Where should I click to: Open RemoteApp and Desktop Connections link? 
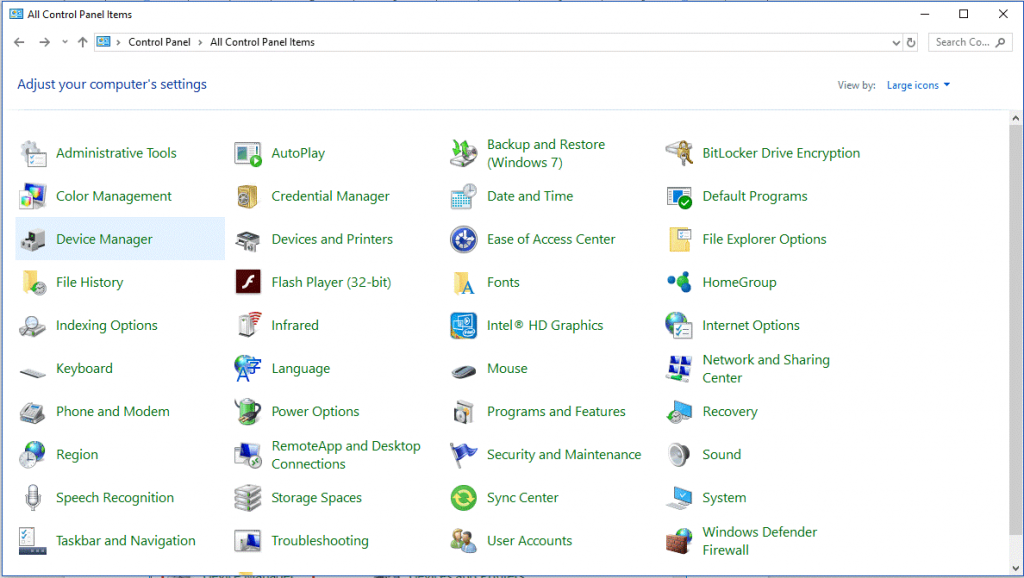(346, 455)
